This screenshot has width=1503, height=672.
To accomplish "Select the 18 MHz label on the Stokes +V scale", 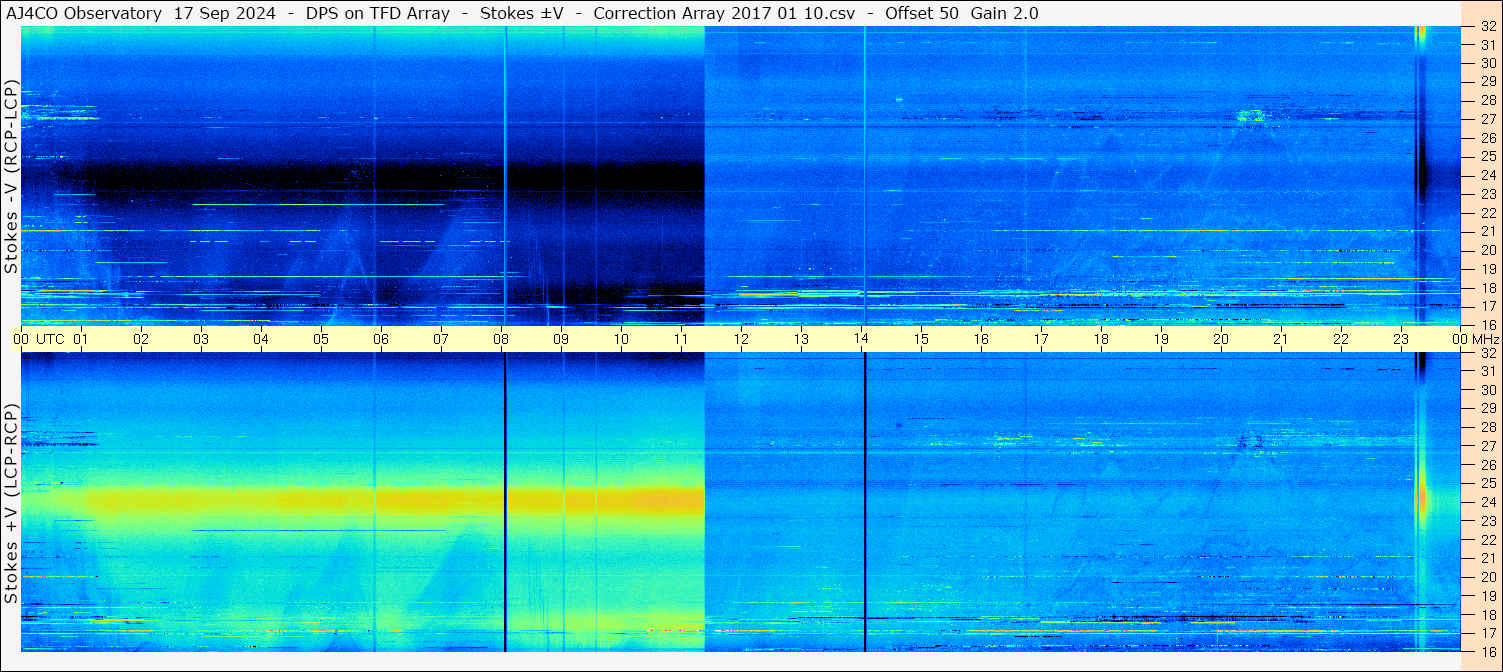I will pyautogui.click(x=1487, y=615).
